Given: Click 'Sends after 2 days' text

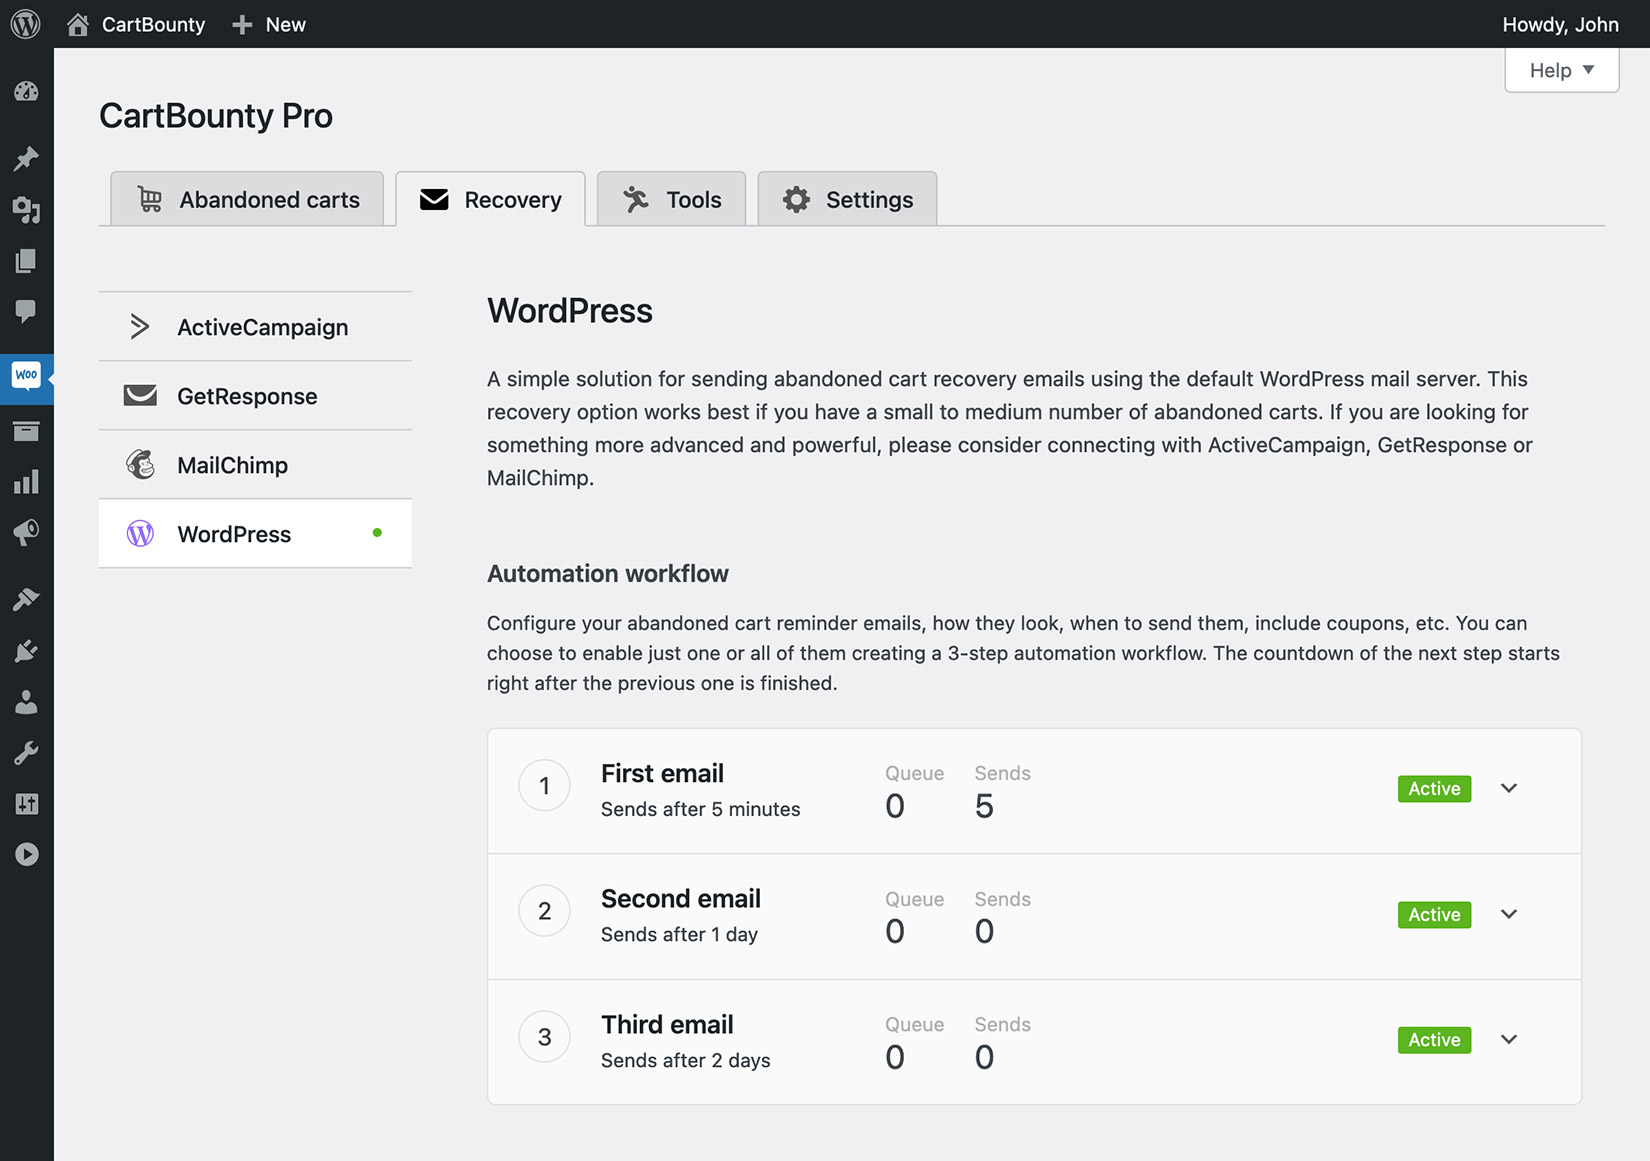Looking at the screenshot, I should (x=685, y=1060).
